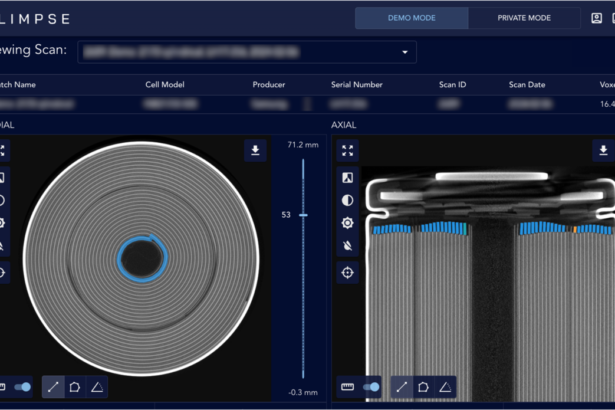Open Producer options menu dots

click(306, 104)
